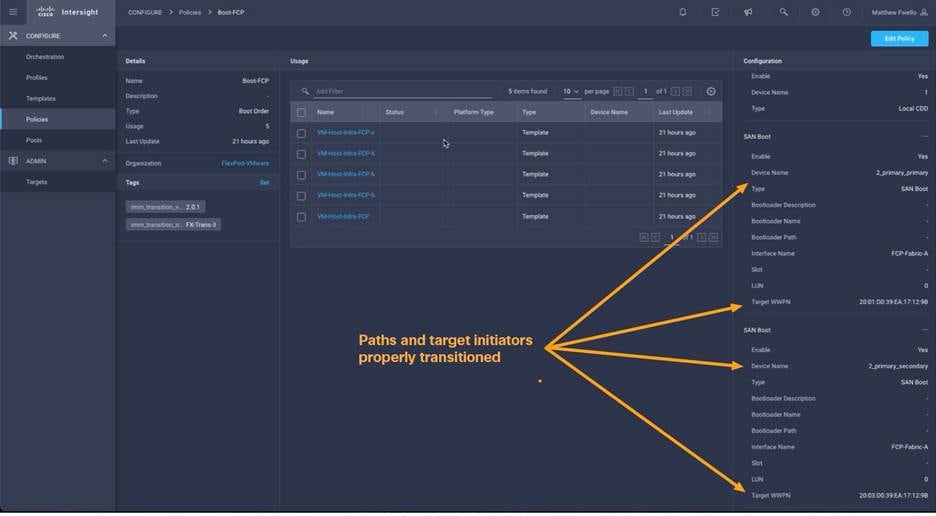Screen dimensions: 936x516
Task: Click CONFIGURE in the breadcrumb
Action: pos(145,12)
